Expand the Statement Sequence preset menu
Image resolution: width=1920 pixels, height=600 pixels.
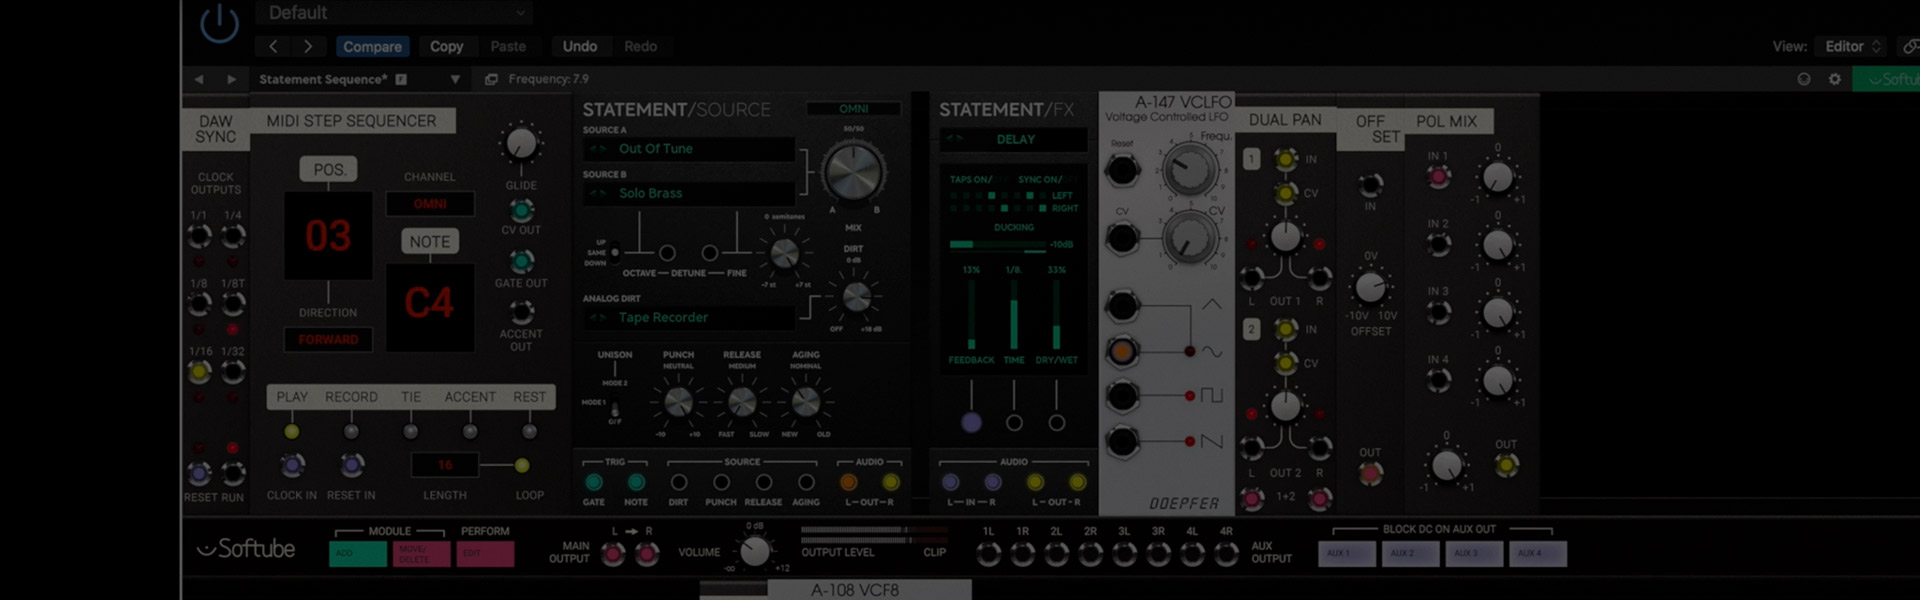point(455,79)
